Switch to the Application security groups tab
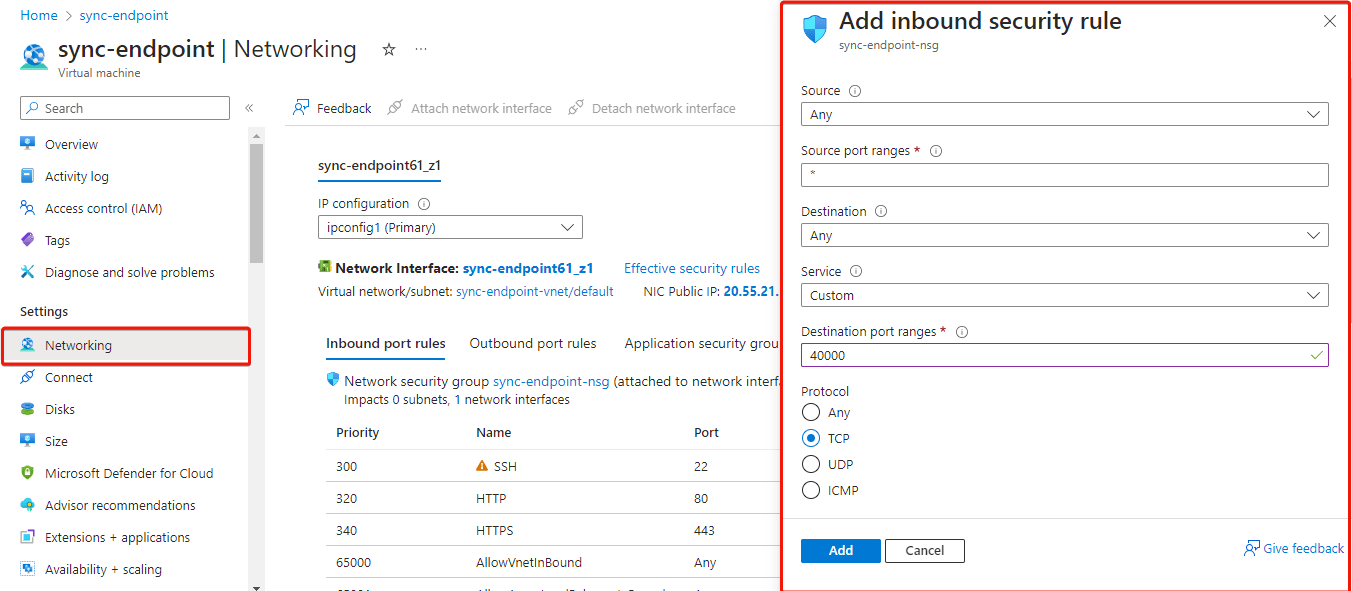The height and width of the screenshot is (591, 1352). coord(702,344)
